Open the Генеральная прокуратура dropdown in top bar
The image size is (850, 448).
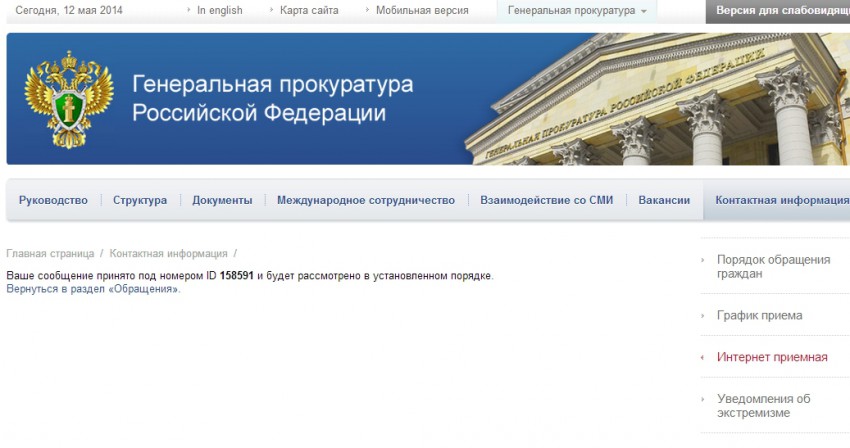pos(577,11)
